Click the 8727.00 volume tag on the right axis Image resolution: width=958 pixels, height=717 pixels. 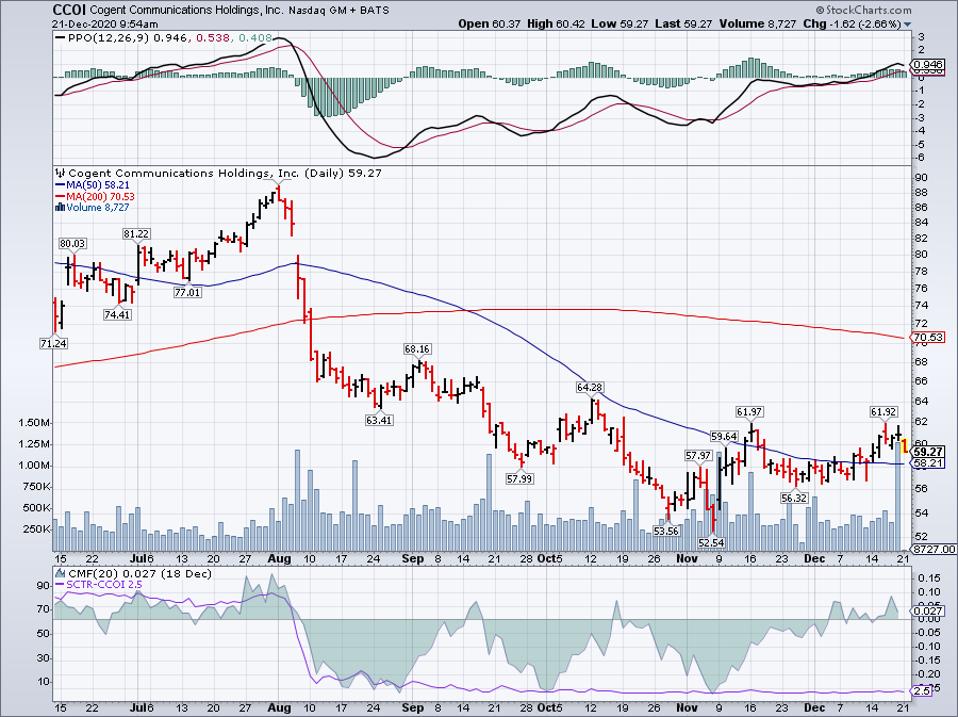tap(933, 550)
